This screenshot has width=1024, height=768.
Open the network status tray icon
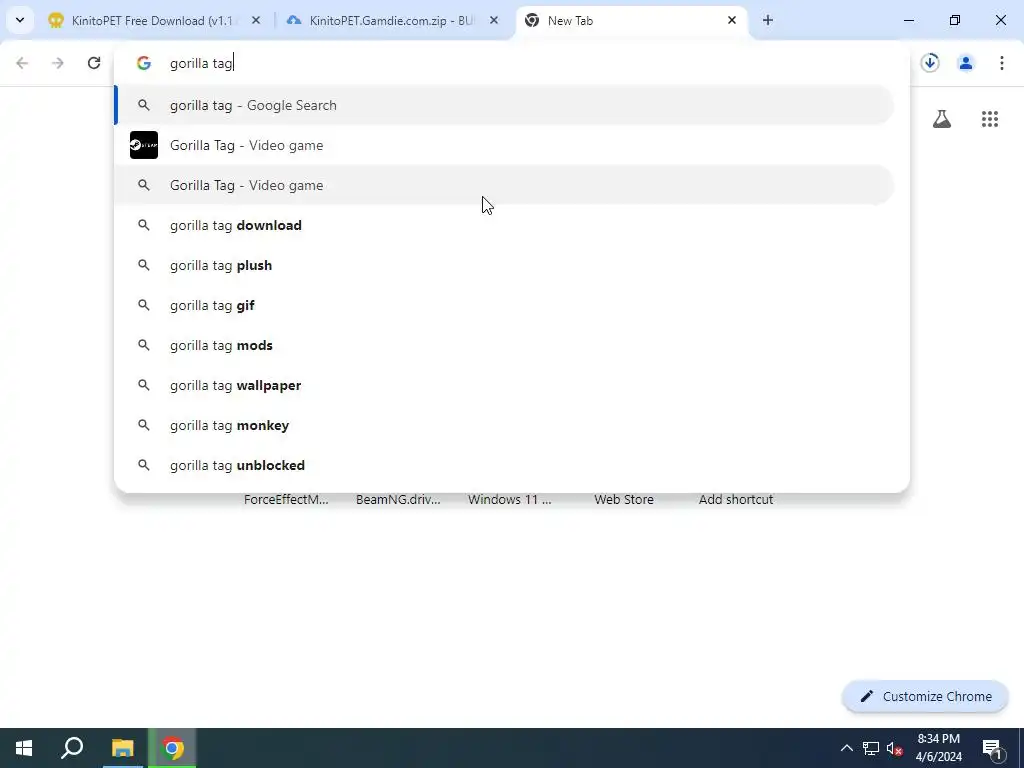871,748
